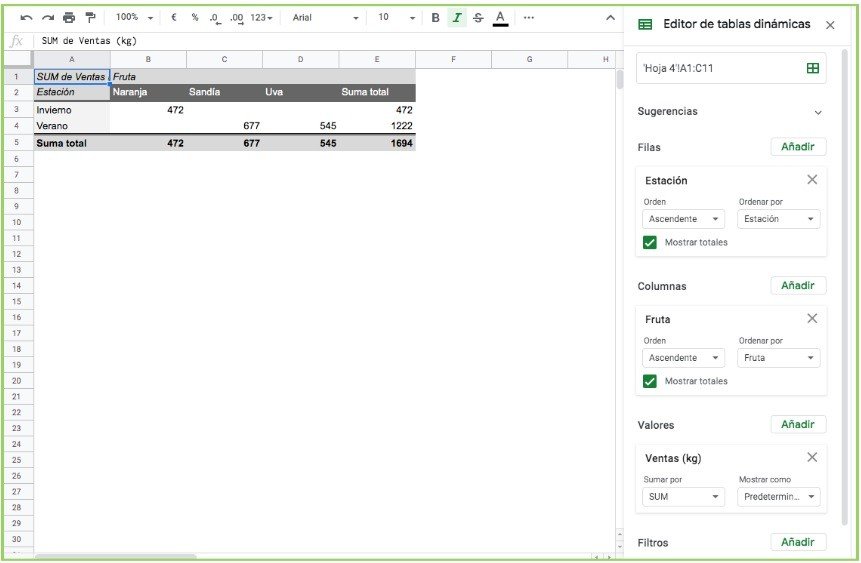861x563 pixels.
Task: Decrease decimal places icon
Action: click(x=215, y=18)
